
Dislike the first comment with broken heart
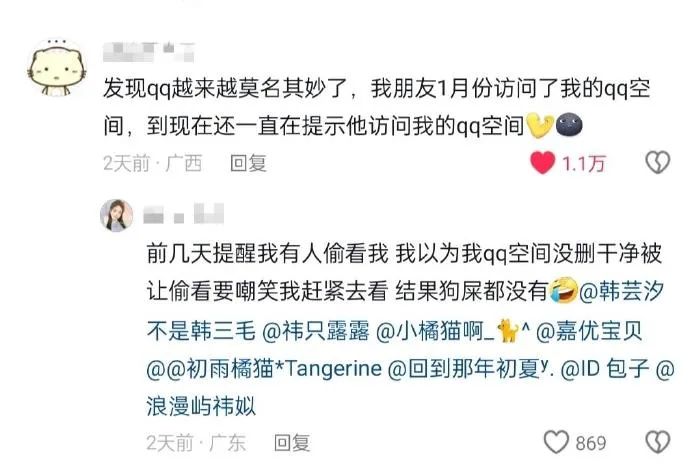click(x=657, y=162)
